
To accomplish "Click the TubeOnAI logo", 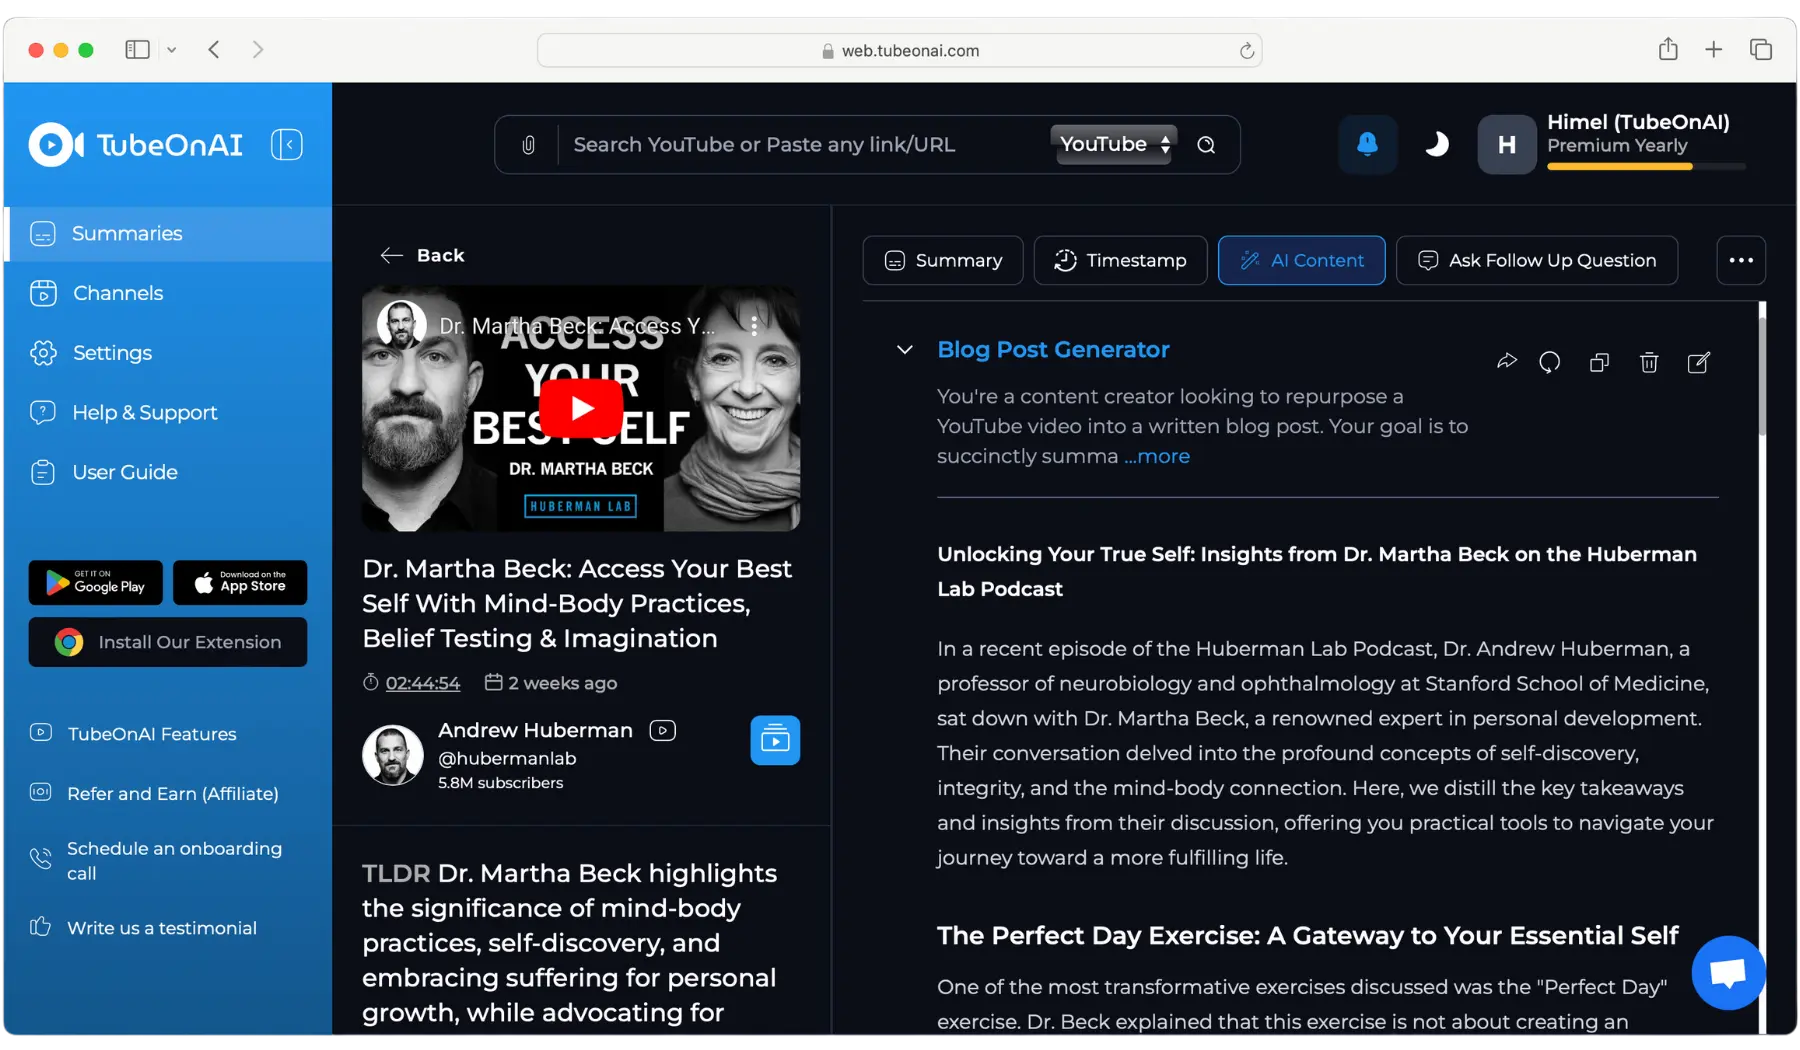I will tap(135, 145).
